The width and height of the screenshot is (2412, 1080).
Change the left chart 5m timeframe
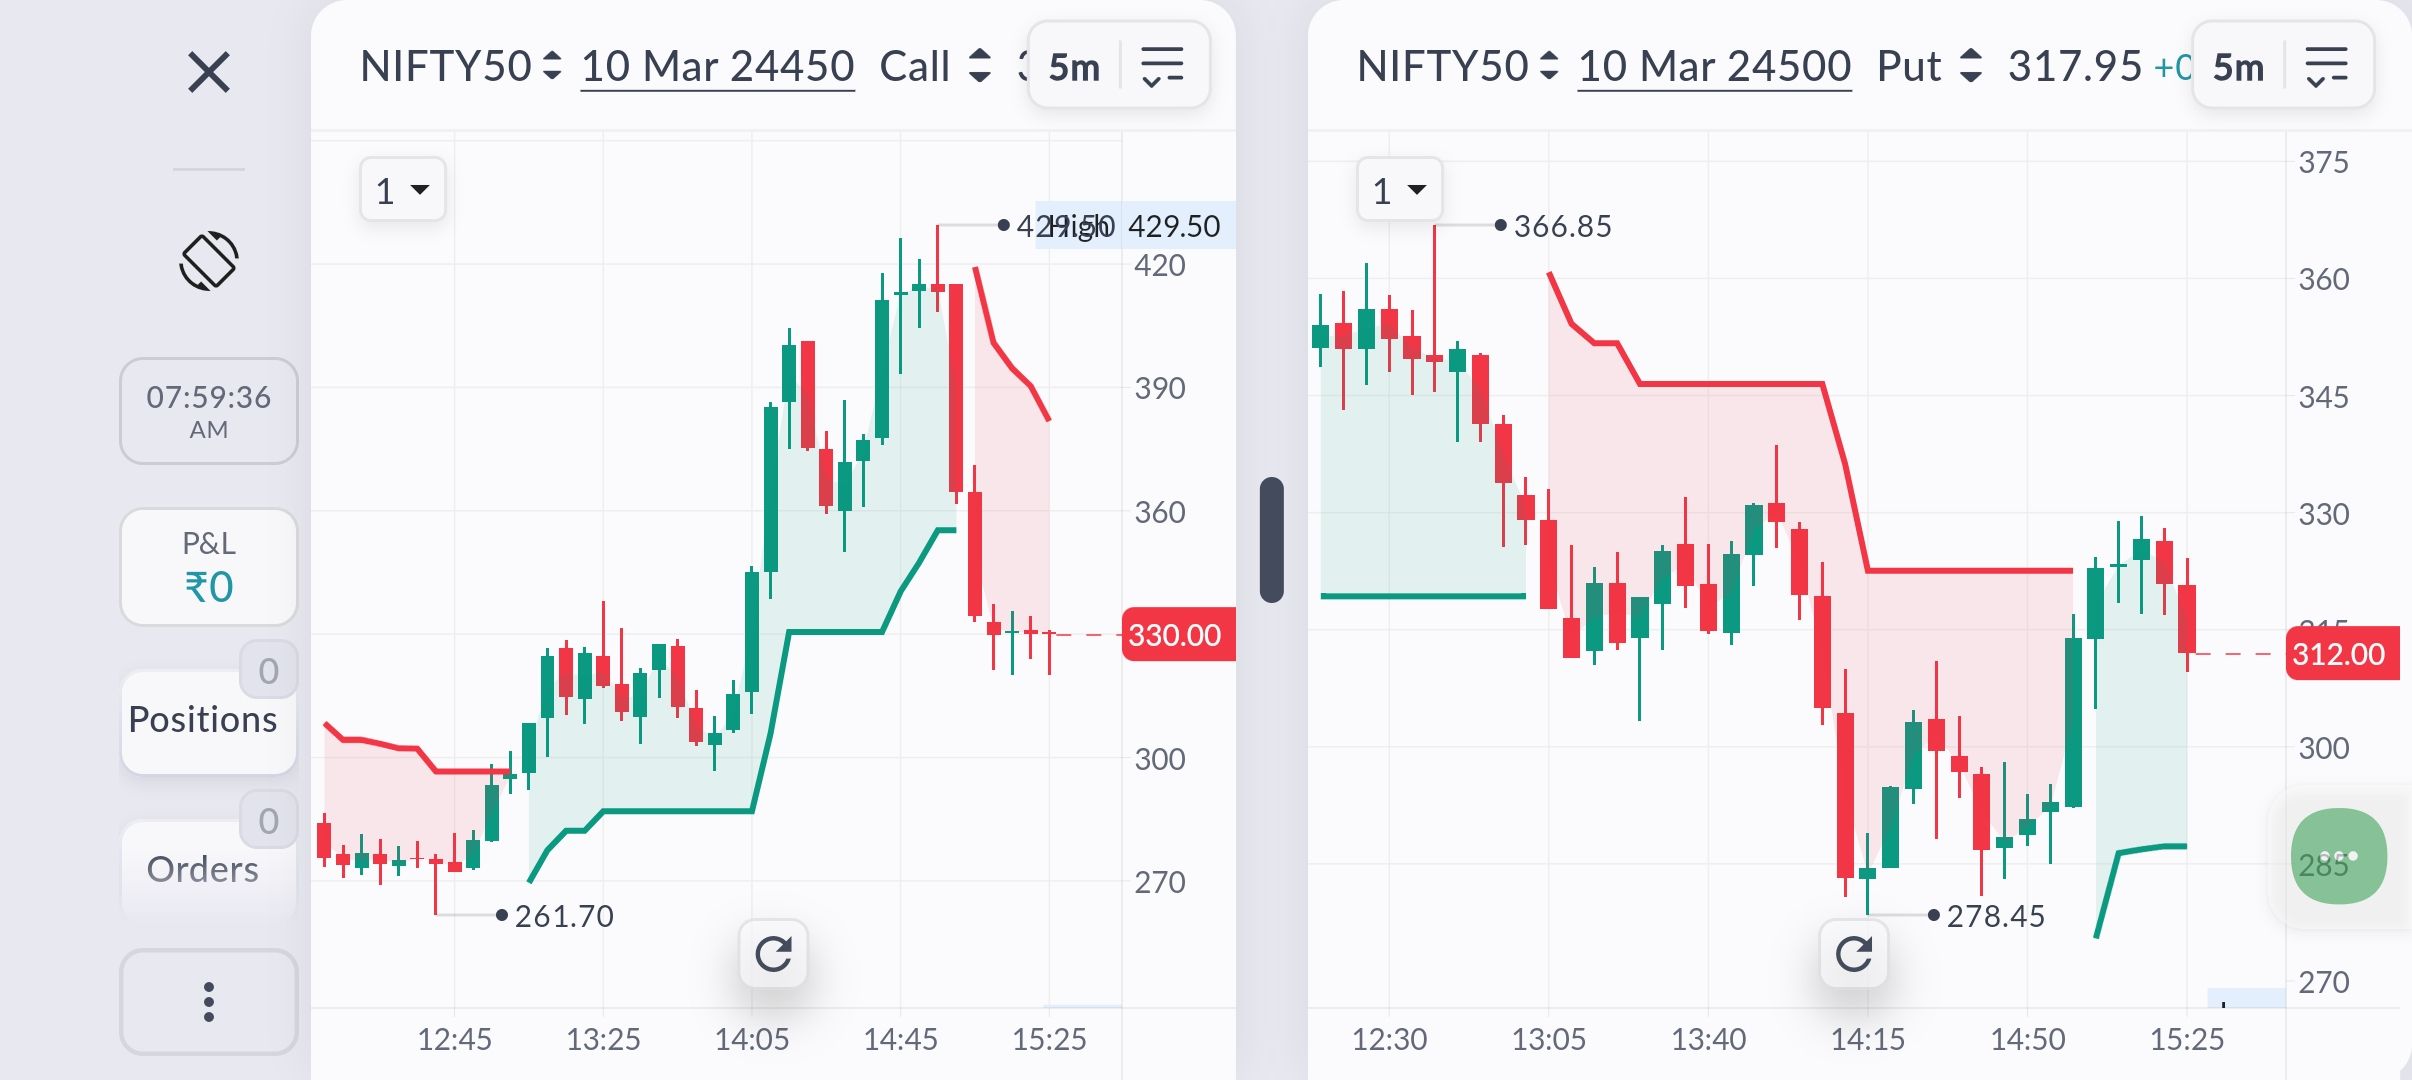[x=1074, y=67]
